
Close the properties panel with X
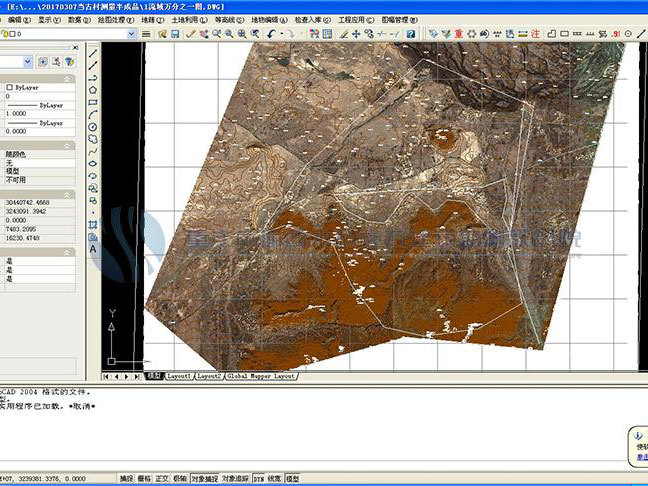tap(75, 48)
